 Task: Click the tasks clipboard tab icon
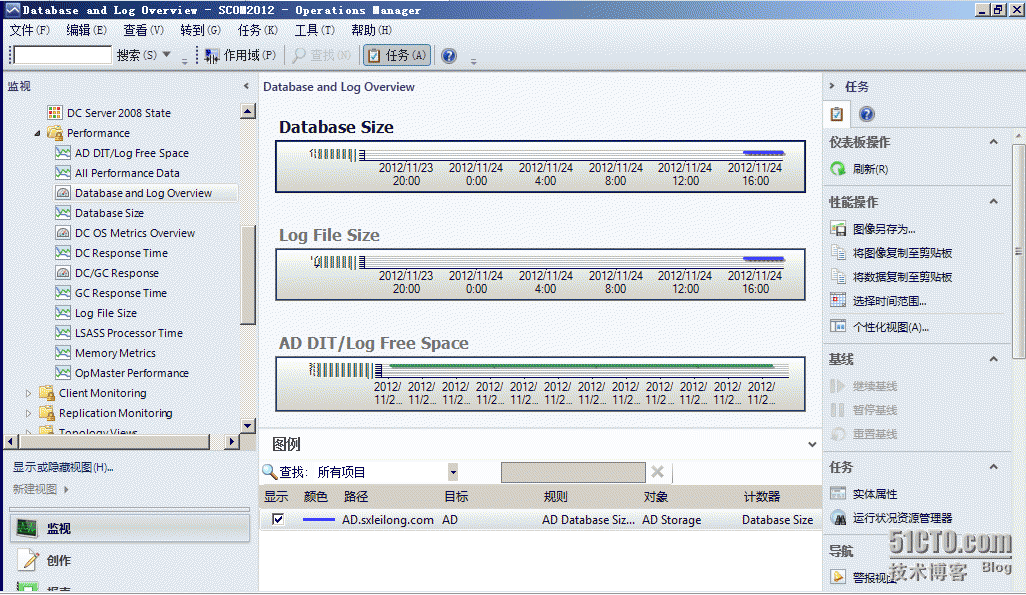[837, 114]
